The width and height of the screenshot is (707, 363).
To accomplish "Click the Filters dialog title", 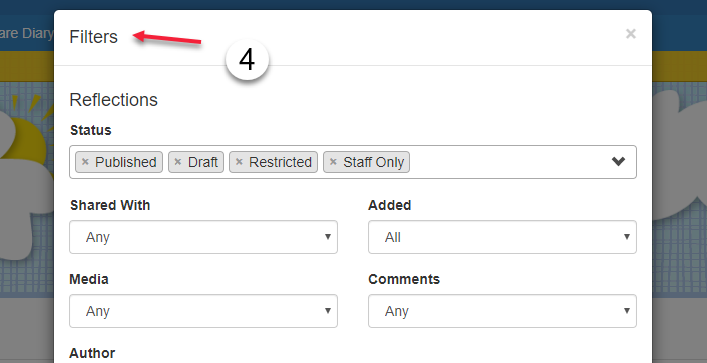I will (x=93, y=37).
